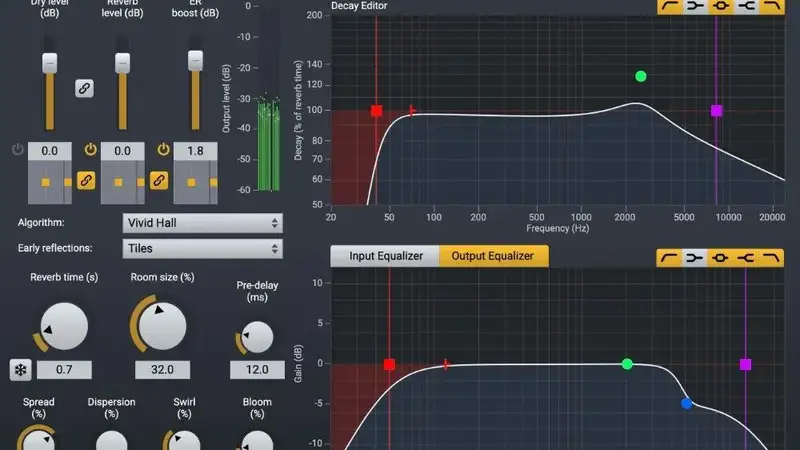
Task: Toggle the low-shelf filter in the equalizer
Action: (x=694, y=258)
